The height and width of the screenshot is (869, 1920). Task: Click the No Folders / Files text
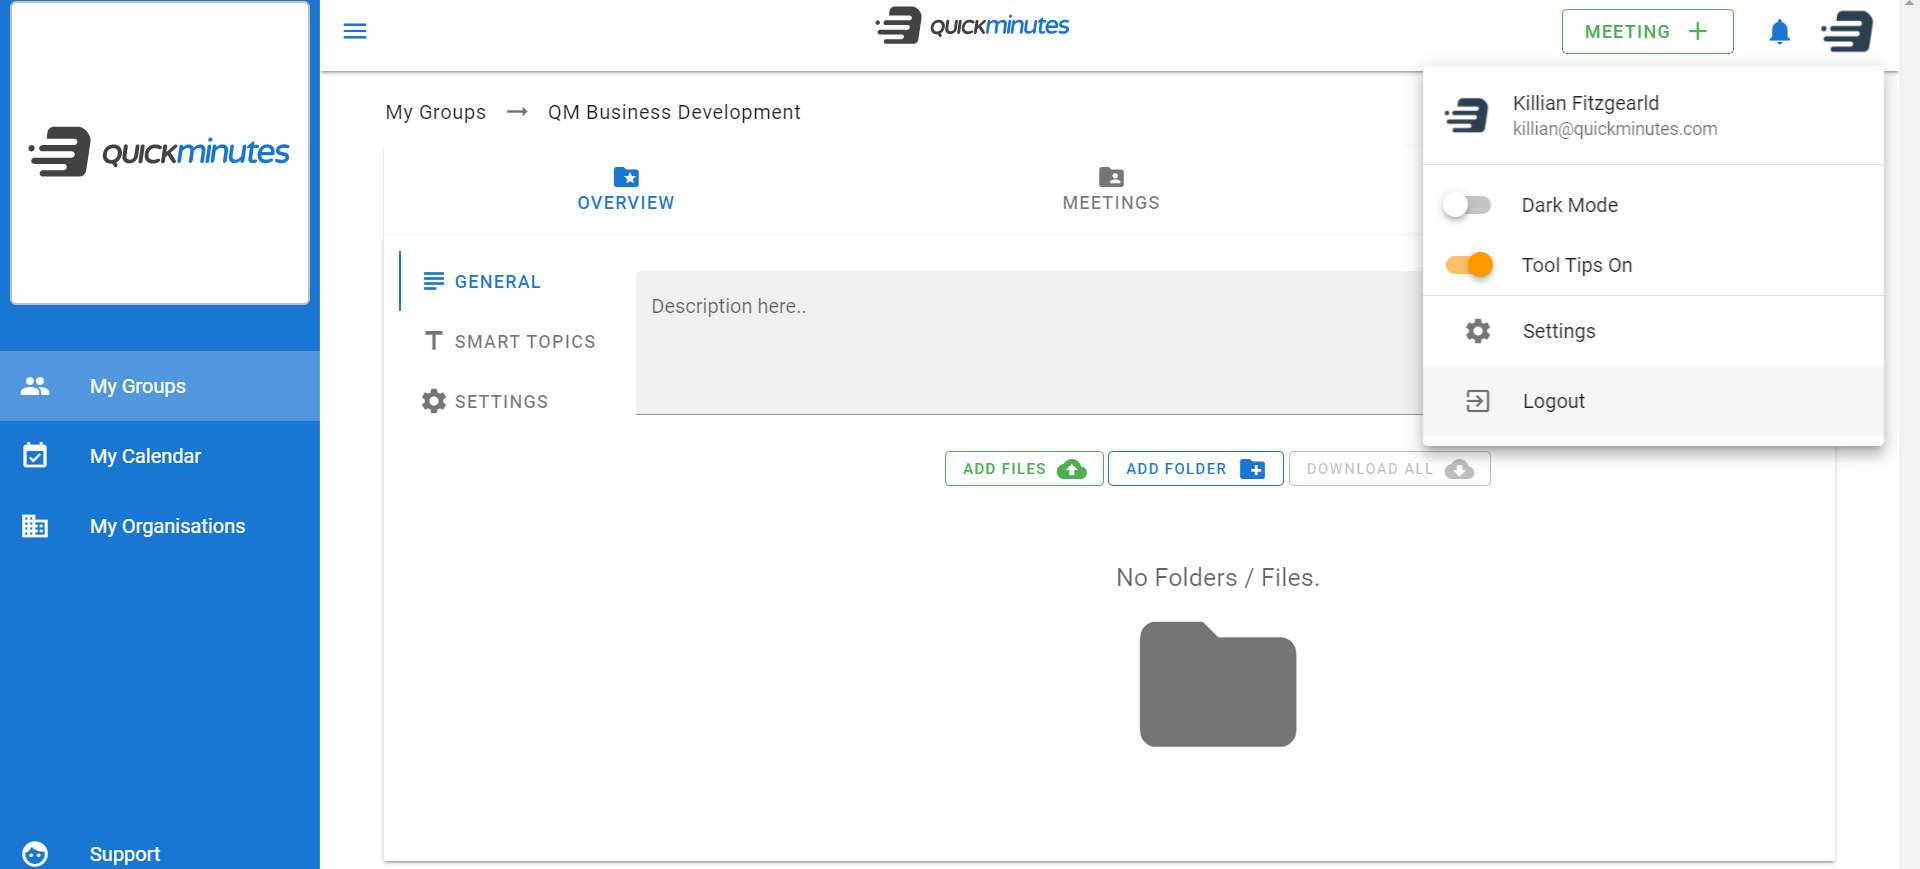tap(1217, 577)
